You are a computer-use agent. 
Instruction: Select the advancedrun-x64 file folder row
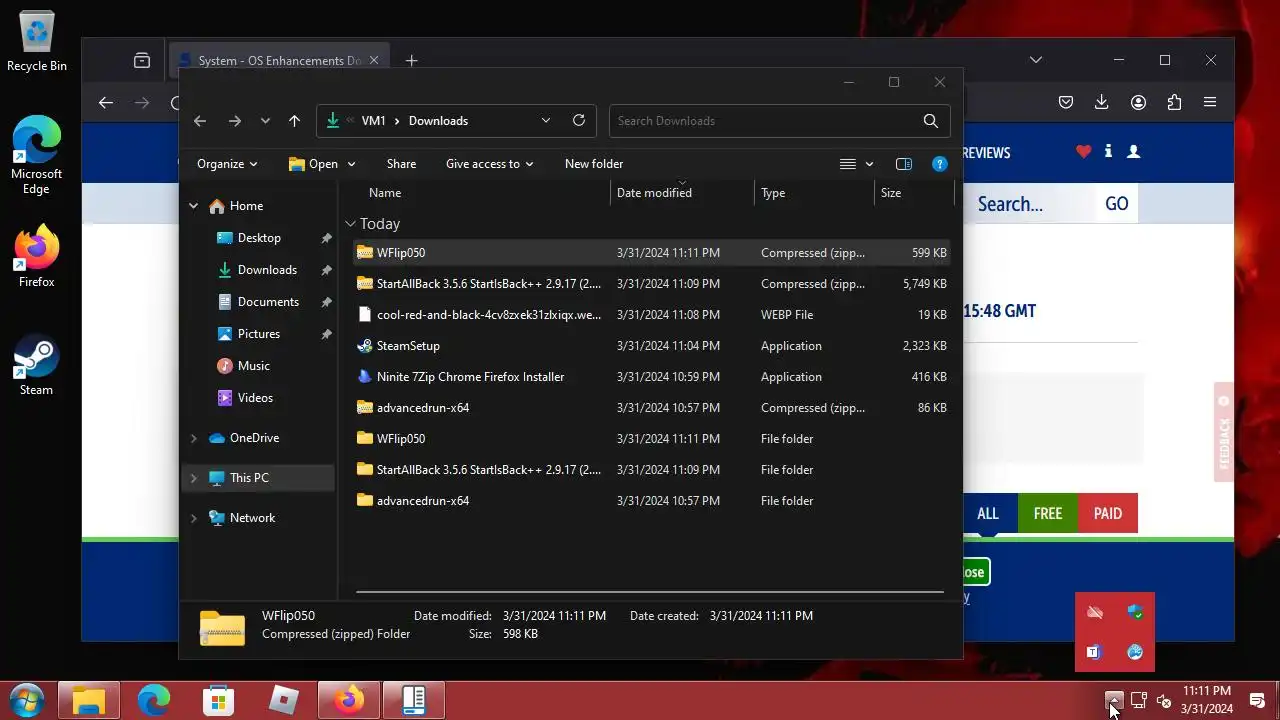pos(651,501)
